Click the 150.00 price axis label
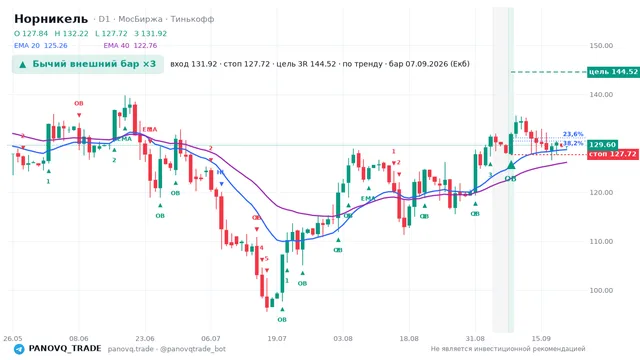The width and height of the screenshot is (640, 360). (x=601, y=46)
